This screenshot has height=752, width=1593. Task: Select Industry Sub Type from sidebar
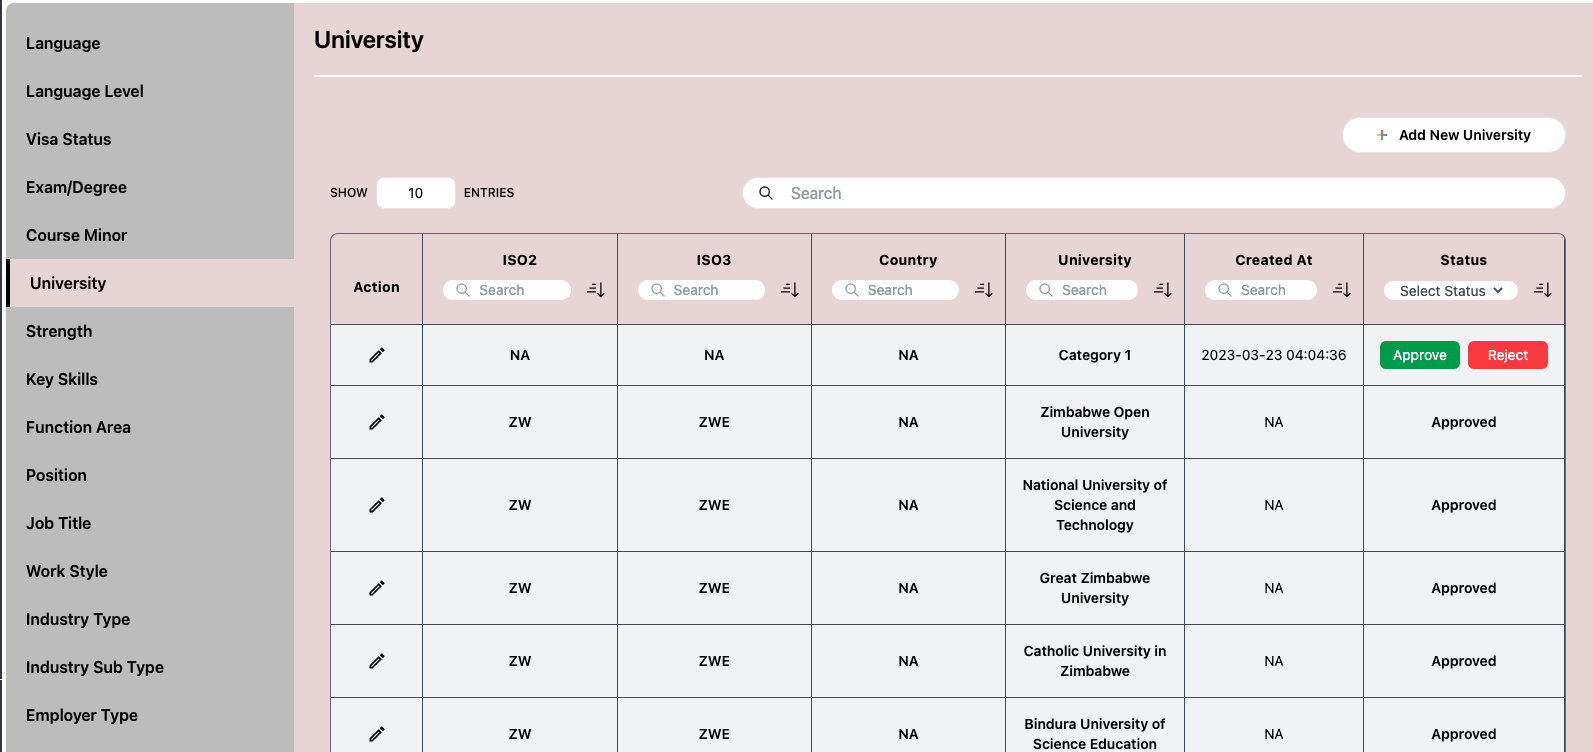pyautogui.click(x=95, y=667)
